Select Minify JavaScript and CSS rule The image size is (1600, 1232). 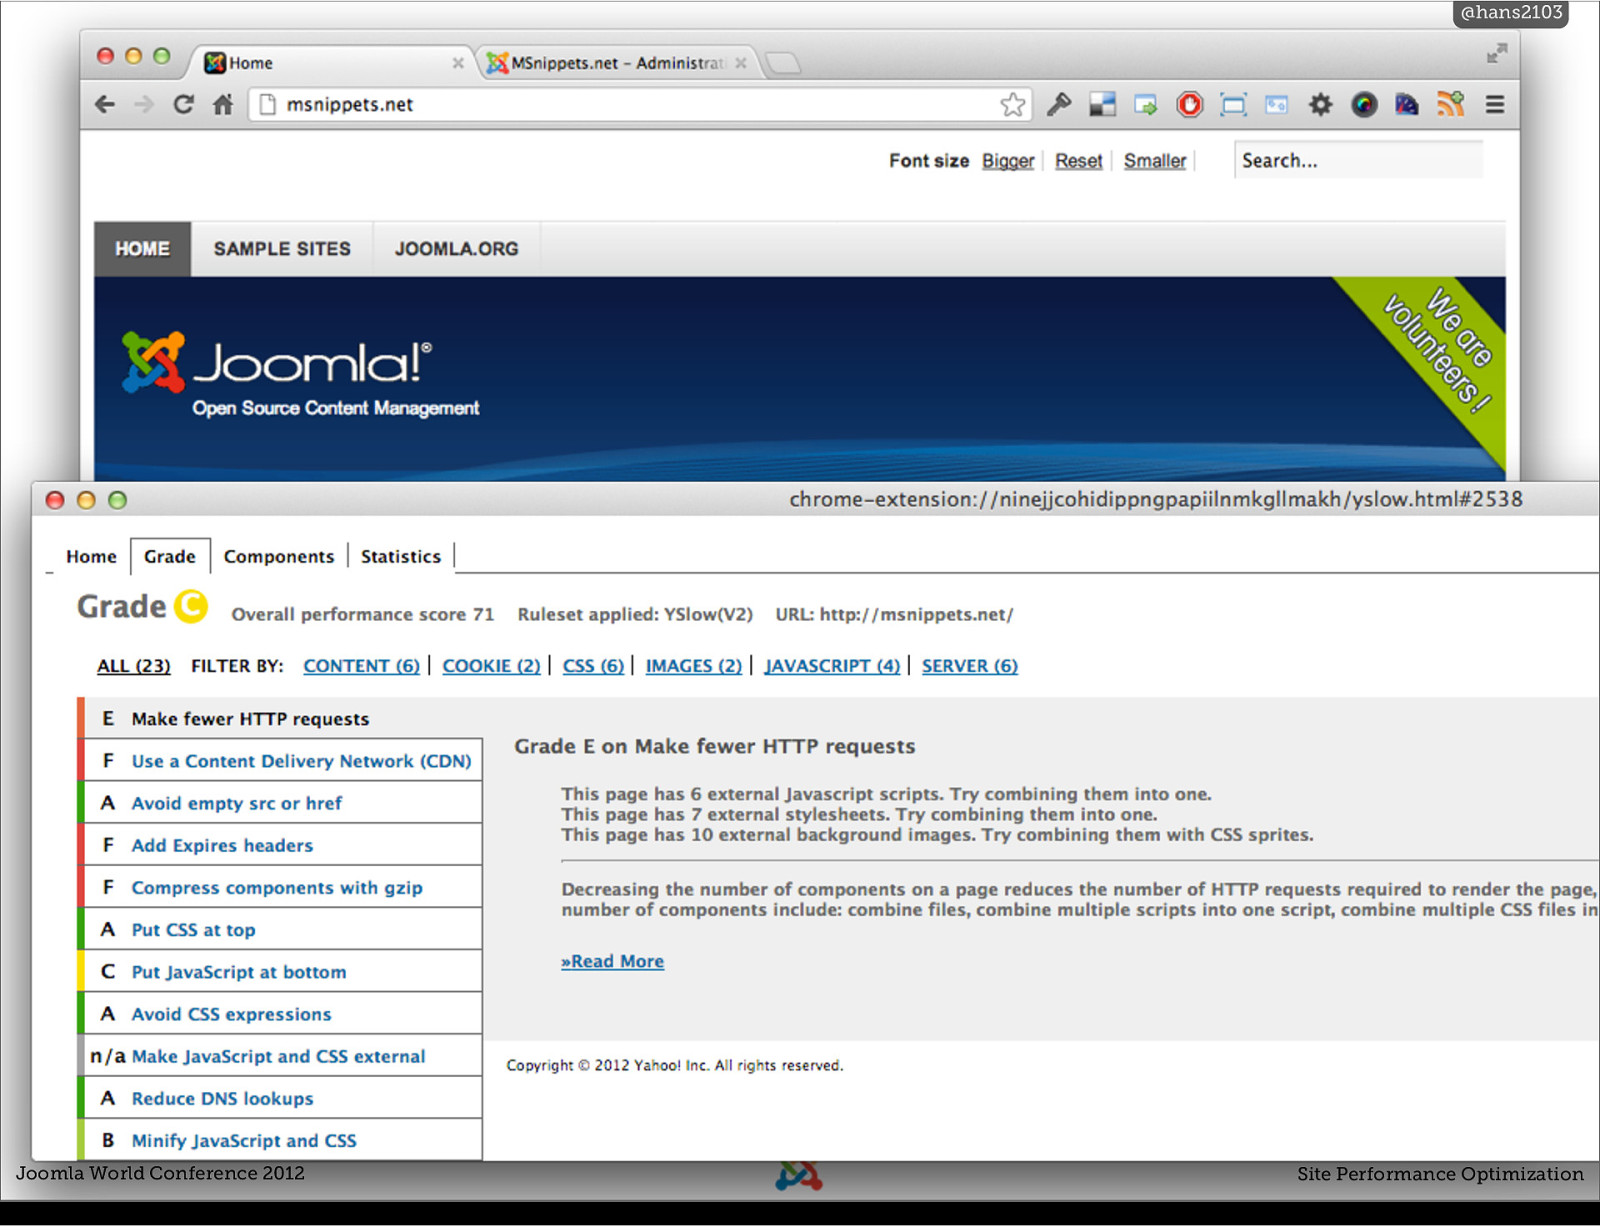click(x=281, y=1140)
